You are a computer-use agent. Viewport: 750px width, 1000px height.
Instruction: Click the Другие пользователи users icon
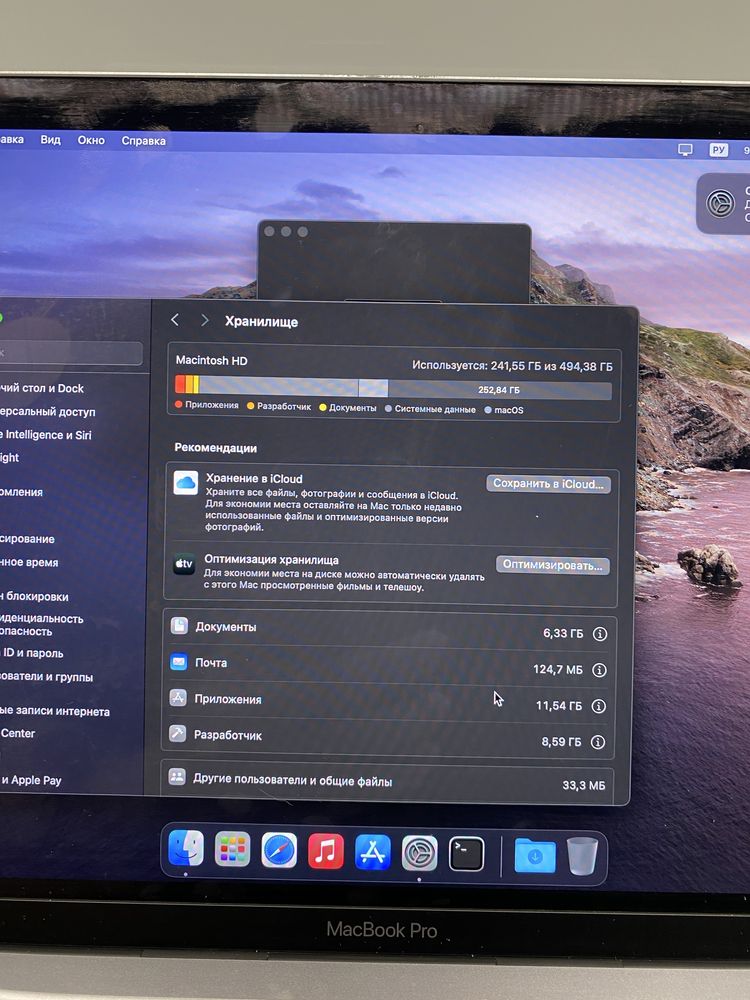[177, 777]
